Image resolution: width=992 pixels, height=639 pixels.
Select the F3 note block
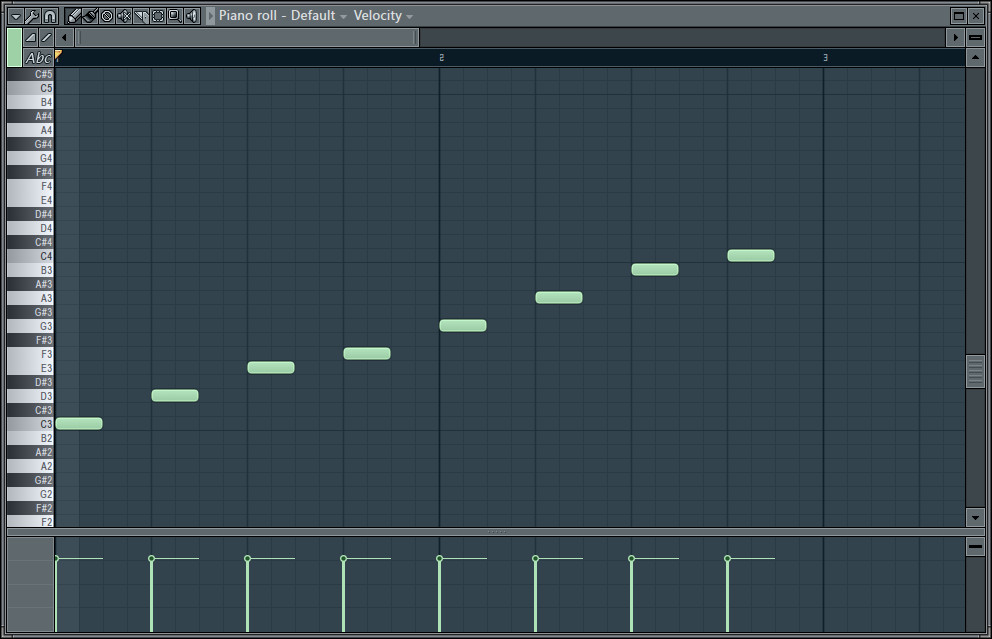click(x=367, y=354)
